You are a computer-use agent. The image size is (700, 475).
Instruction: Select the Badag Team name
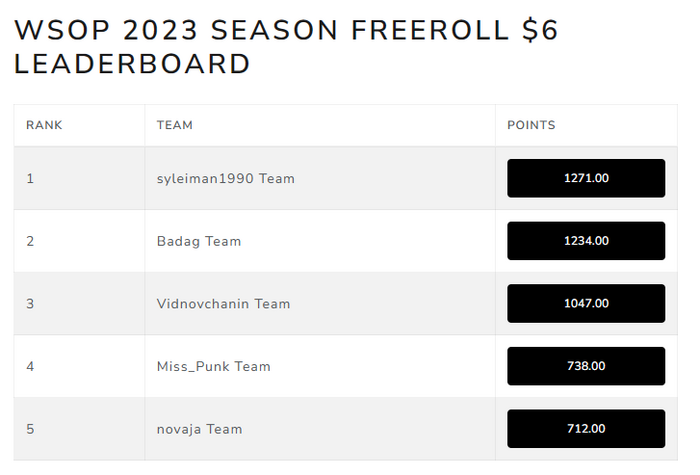coord(199,241)
